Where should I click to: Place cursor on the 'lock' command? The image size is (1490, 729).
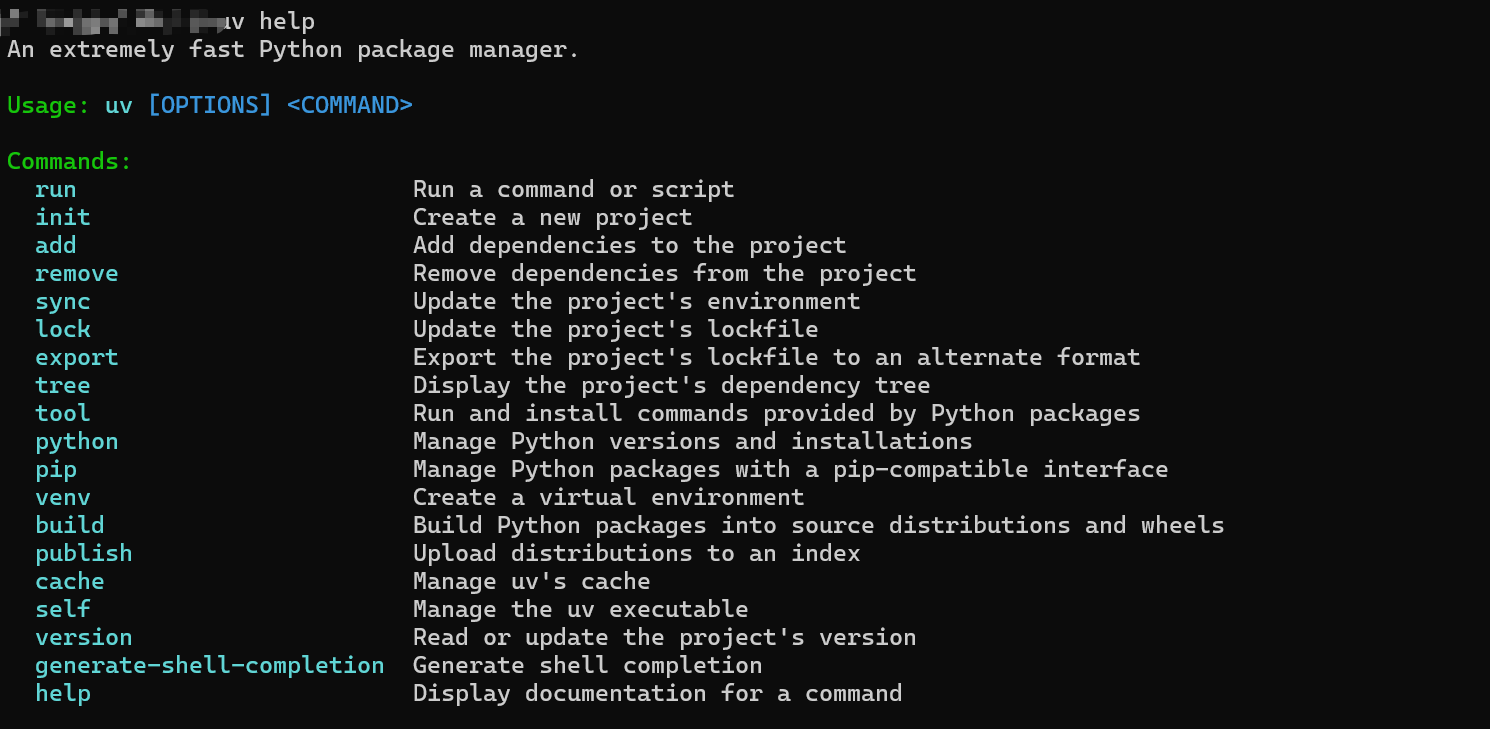[63, 329]
